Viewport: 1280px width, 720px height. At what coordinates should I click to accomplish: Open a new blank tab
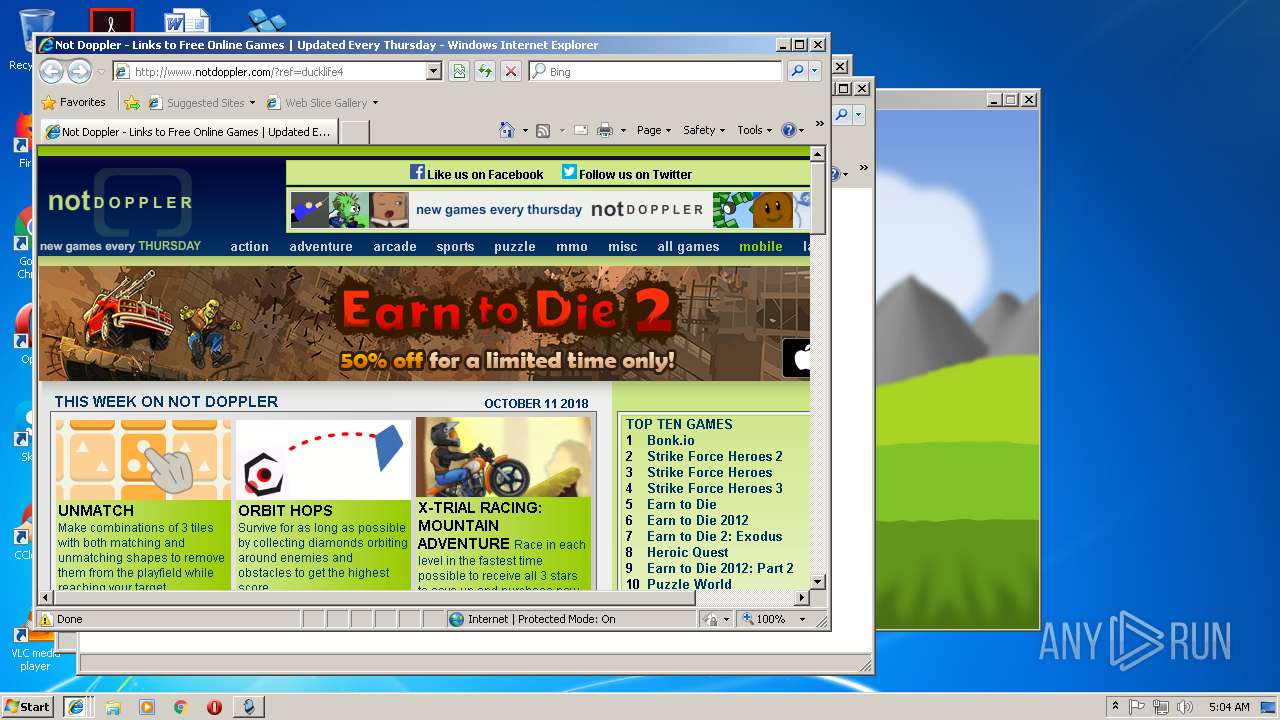click(355, 132)
